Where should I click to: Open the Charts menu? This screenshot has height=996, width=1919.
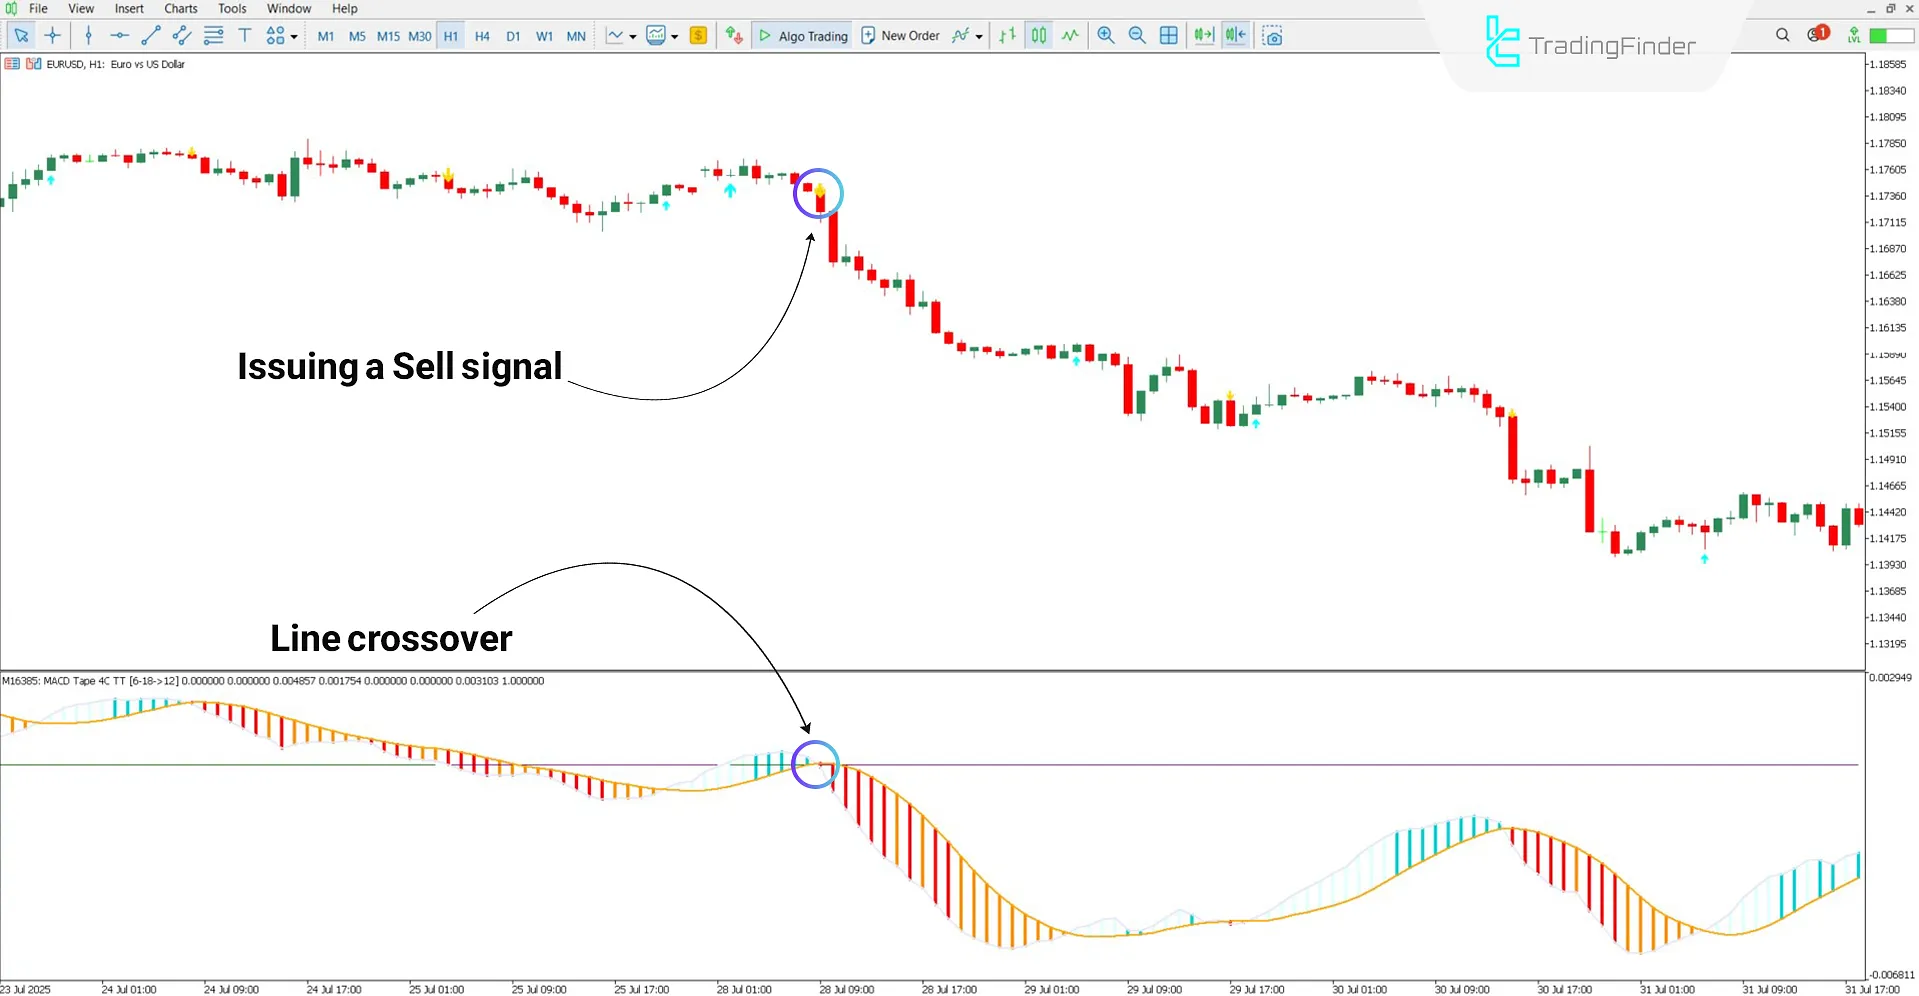[180, 8]
